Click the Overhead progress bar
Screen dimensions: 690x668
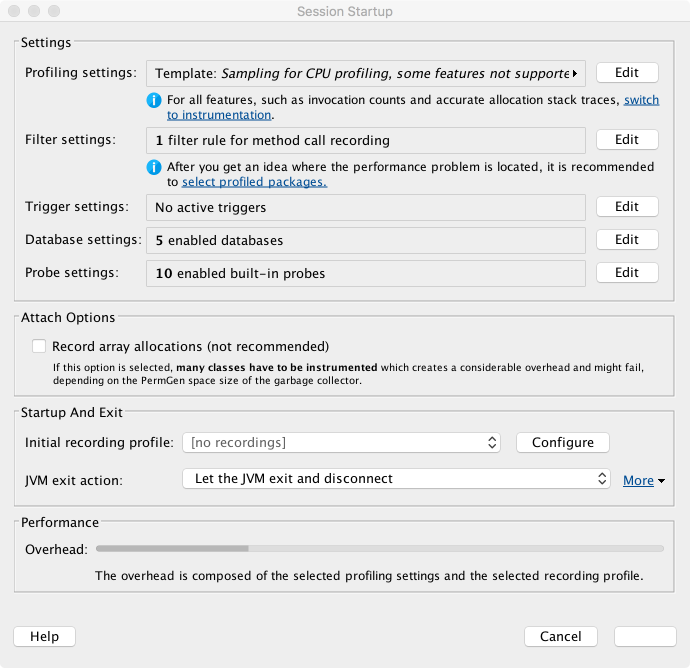(379, 548)
